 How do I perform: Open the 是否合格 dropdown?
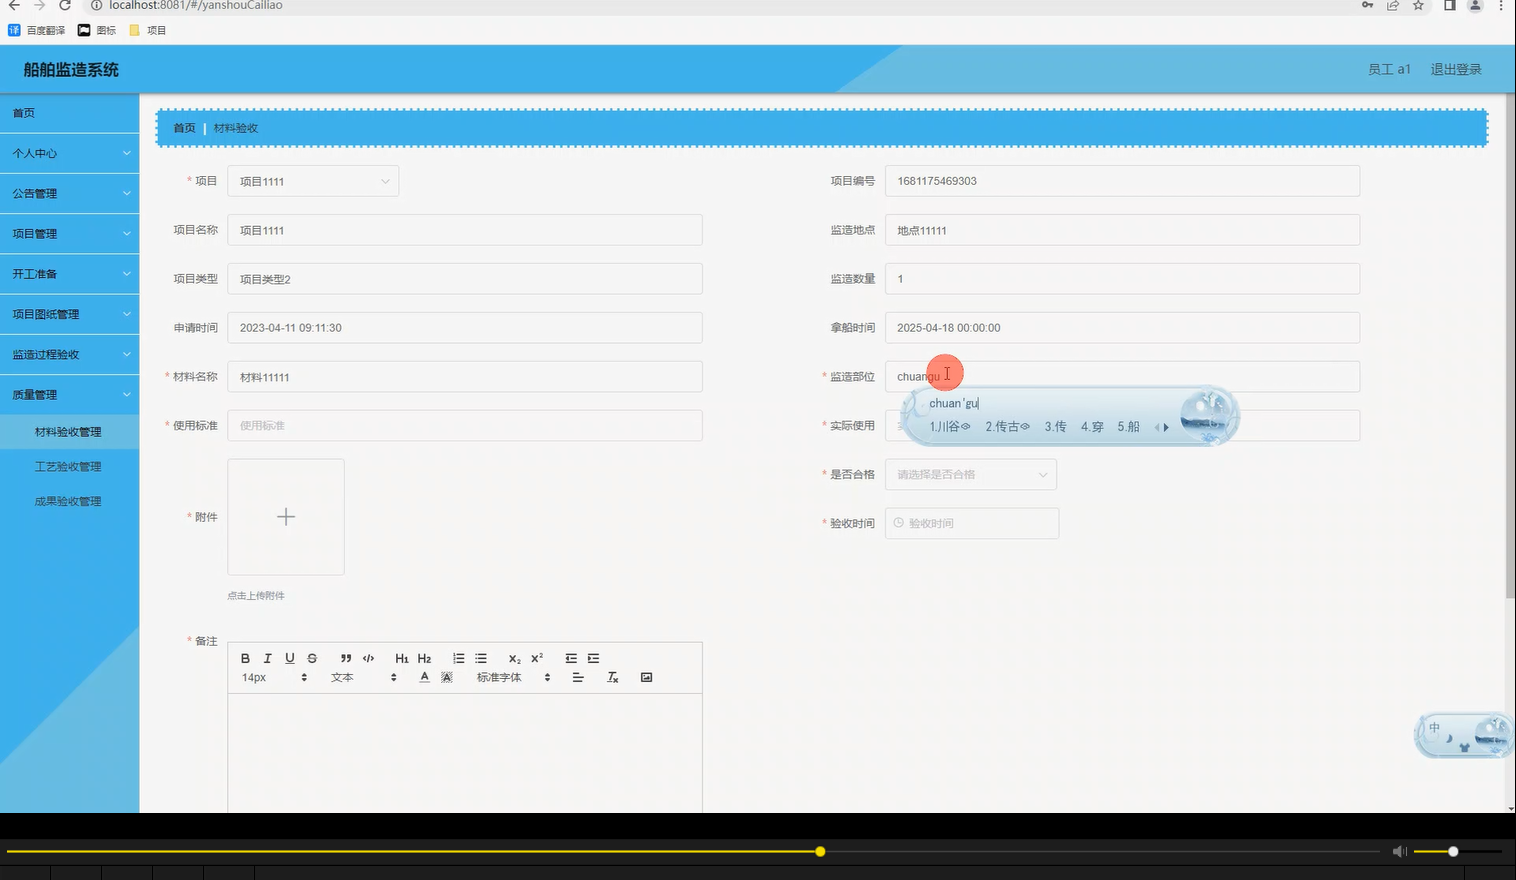[970, 474]
